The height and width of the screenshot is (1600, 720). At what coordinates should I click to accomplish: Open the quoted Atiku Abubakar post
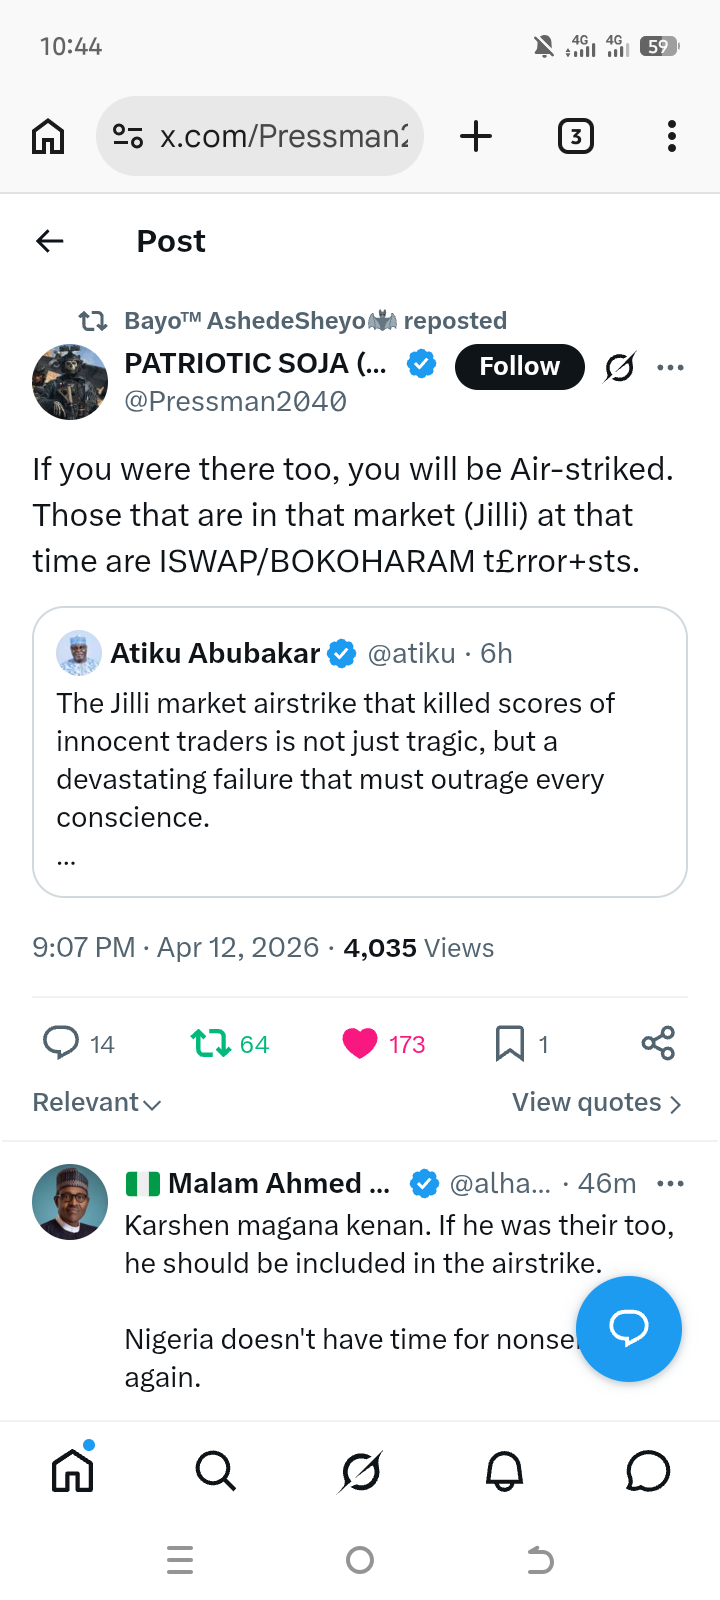click(360, 752)
